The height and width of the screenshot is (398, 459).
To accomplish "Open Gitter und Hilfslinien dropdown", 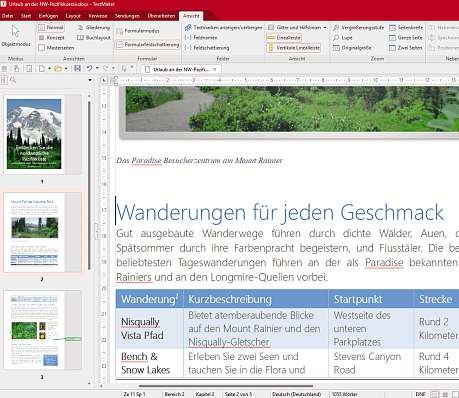I will click(297, 27).
